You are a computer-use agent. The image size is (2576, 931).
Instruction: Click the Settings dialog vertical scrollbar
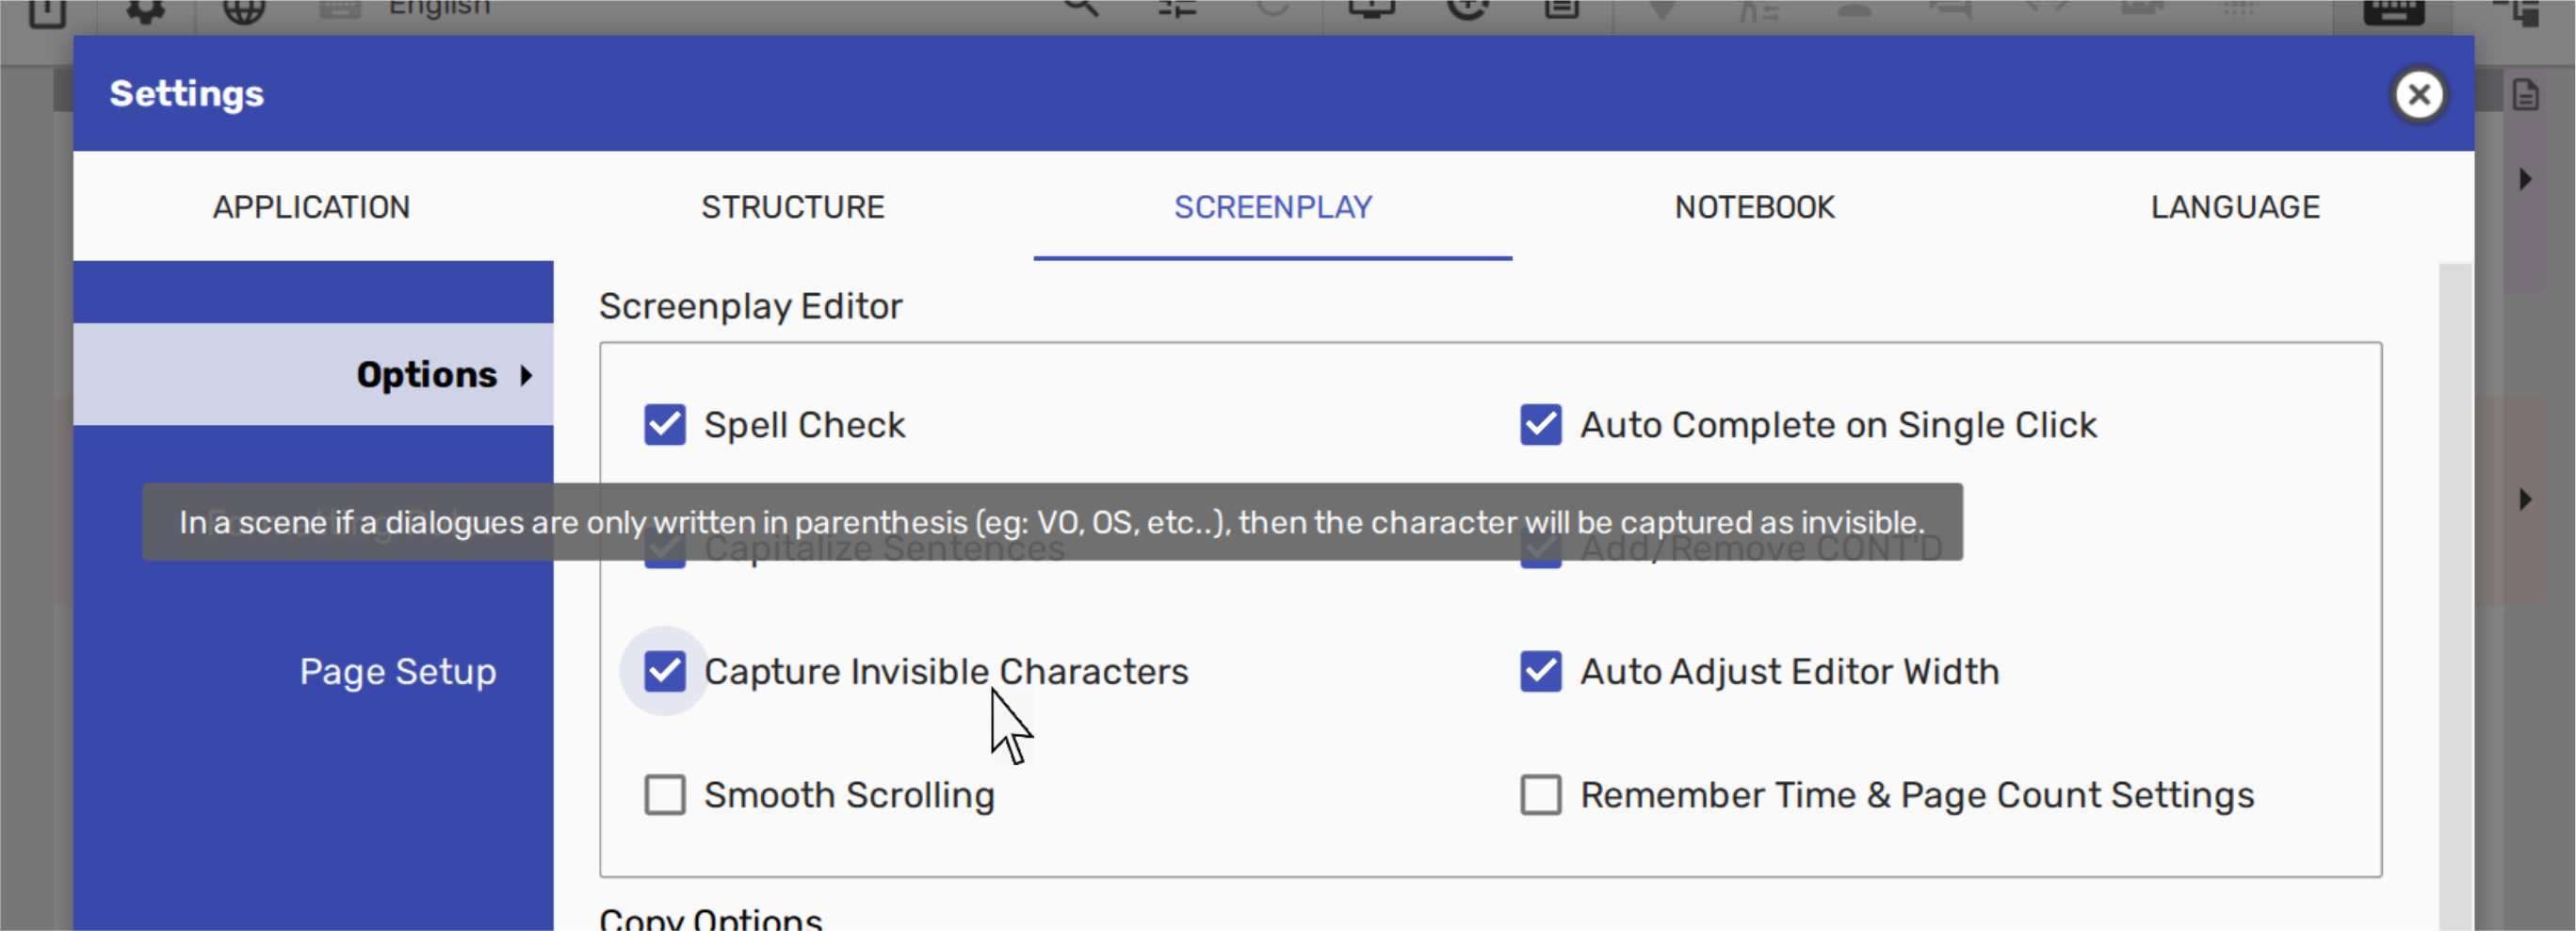pyautogui.click(x=2454, y=597)
